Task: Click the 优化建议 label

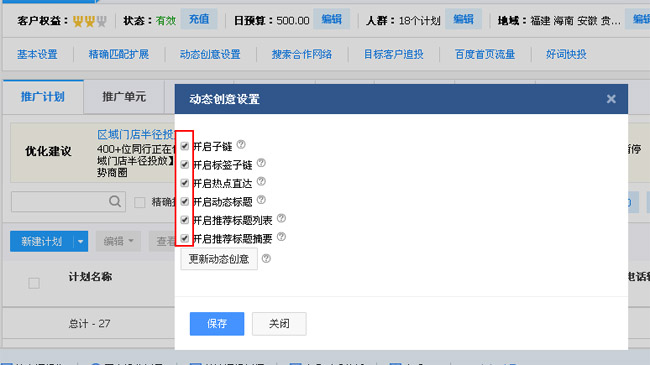Action: (x=48, y=151)
